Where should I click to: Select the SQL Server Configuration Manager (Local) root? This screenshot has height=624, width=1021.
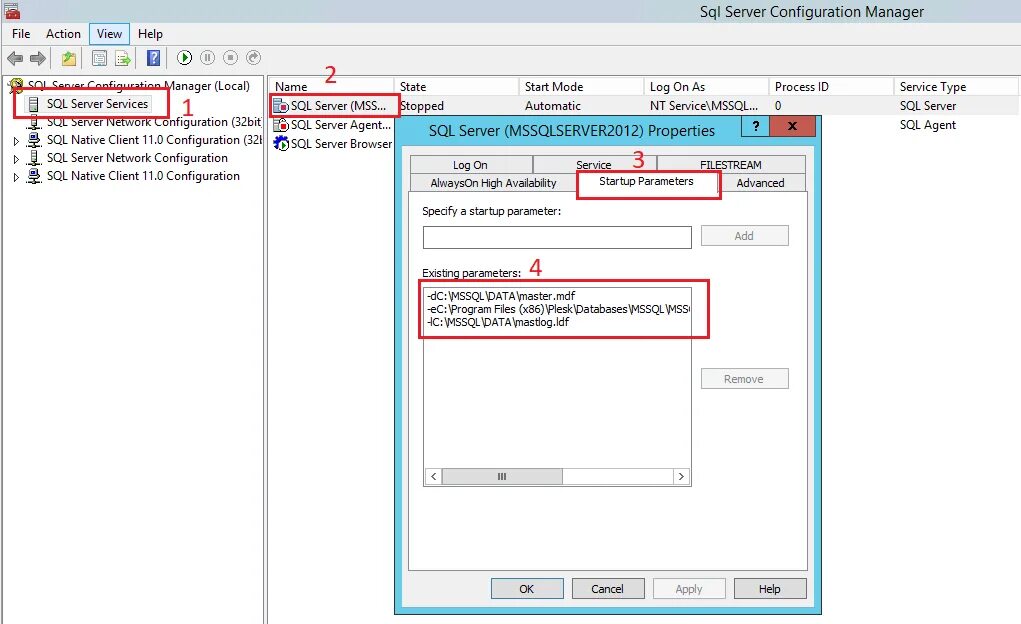tap(139, 86)
